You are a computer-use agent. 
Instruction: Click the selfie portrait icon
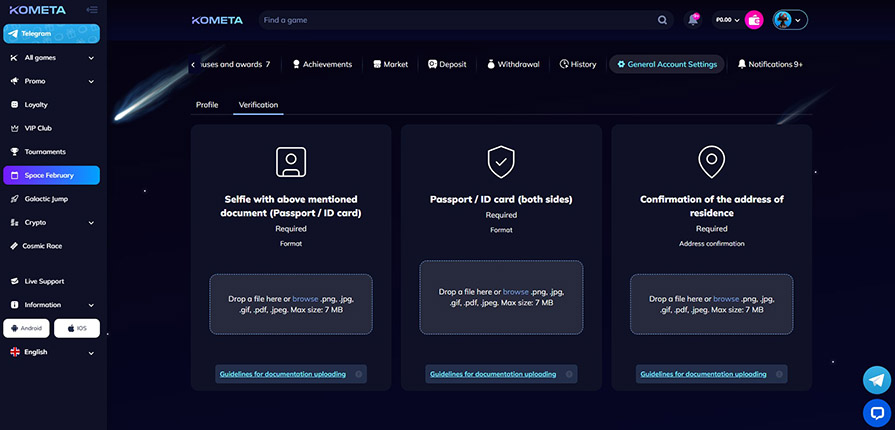pyautogui.click(x=291, y=162)
